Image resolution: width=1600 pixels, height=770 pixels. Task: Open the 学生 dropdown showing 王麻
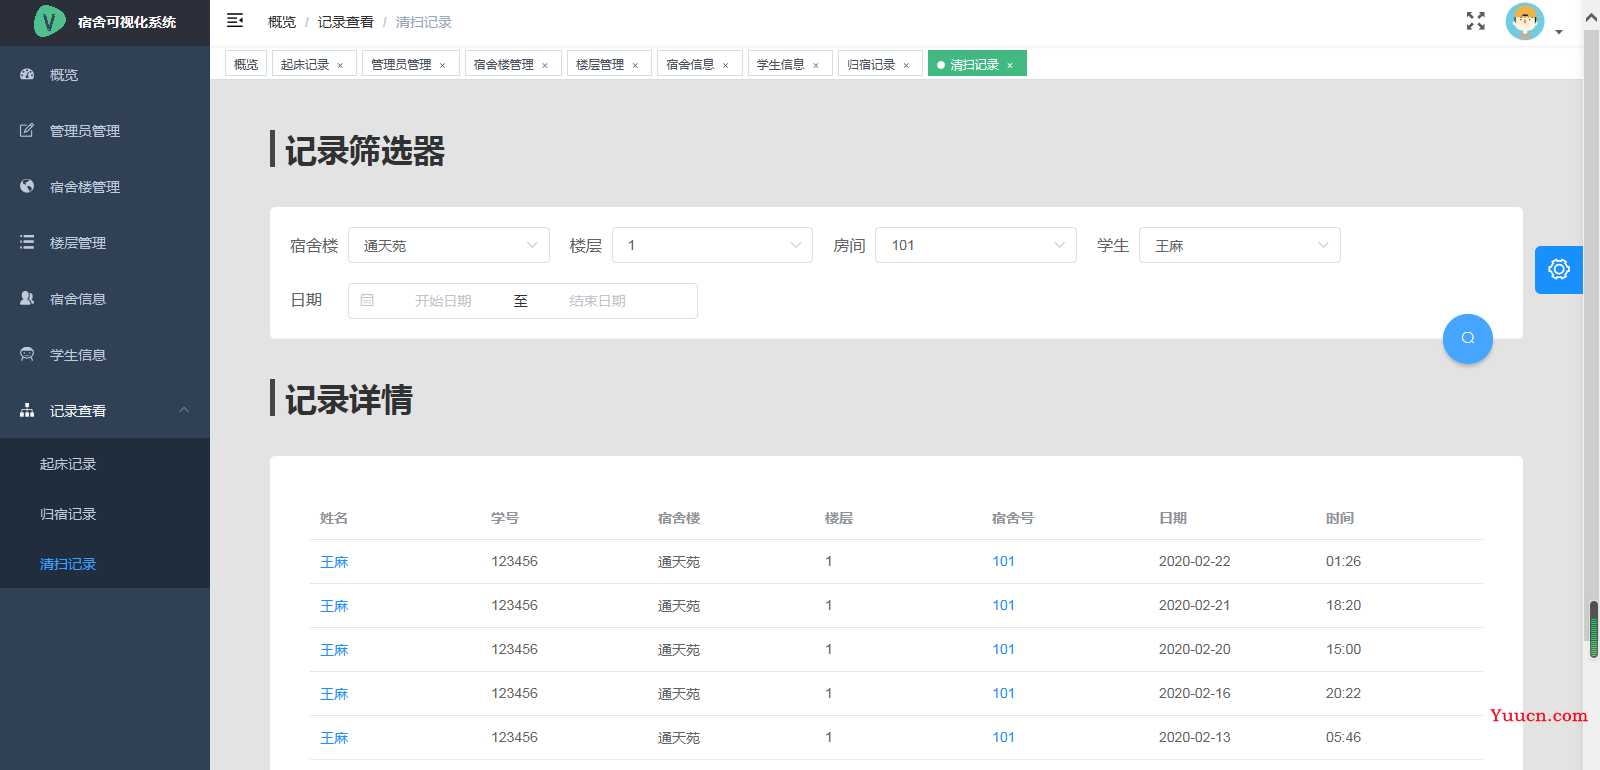click(x=1240, y=245)
